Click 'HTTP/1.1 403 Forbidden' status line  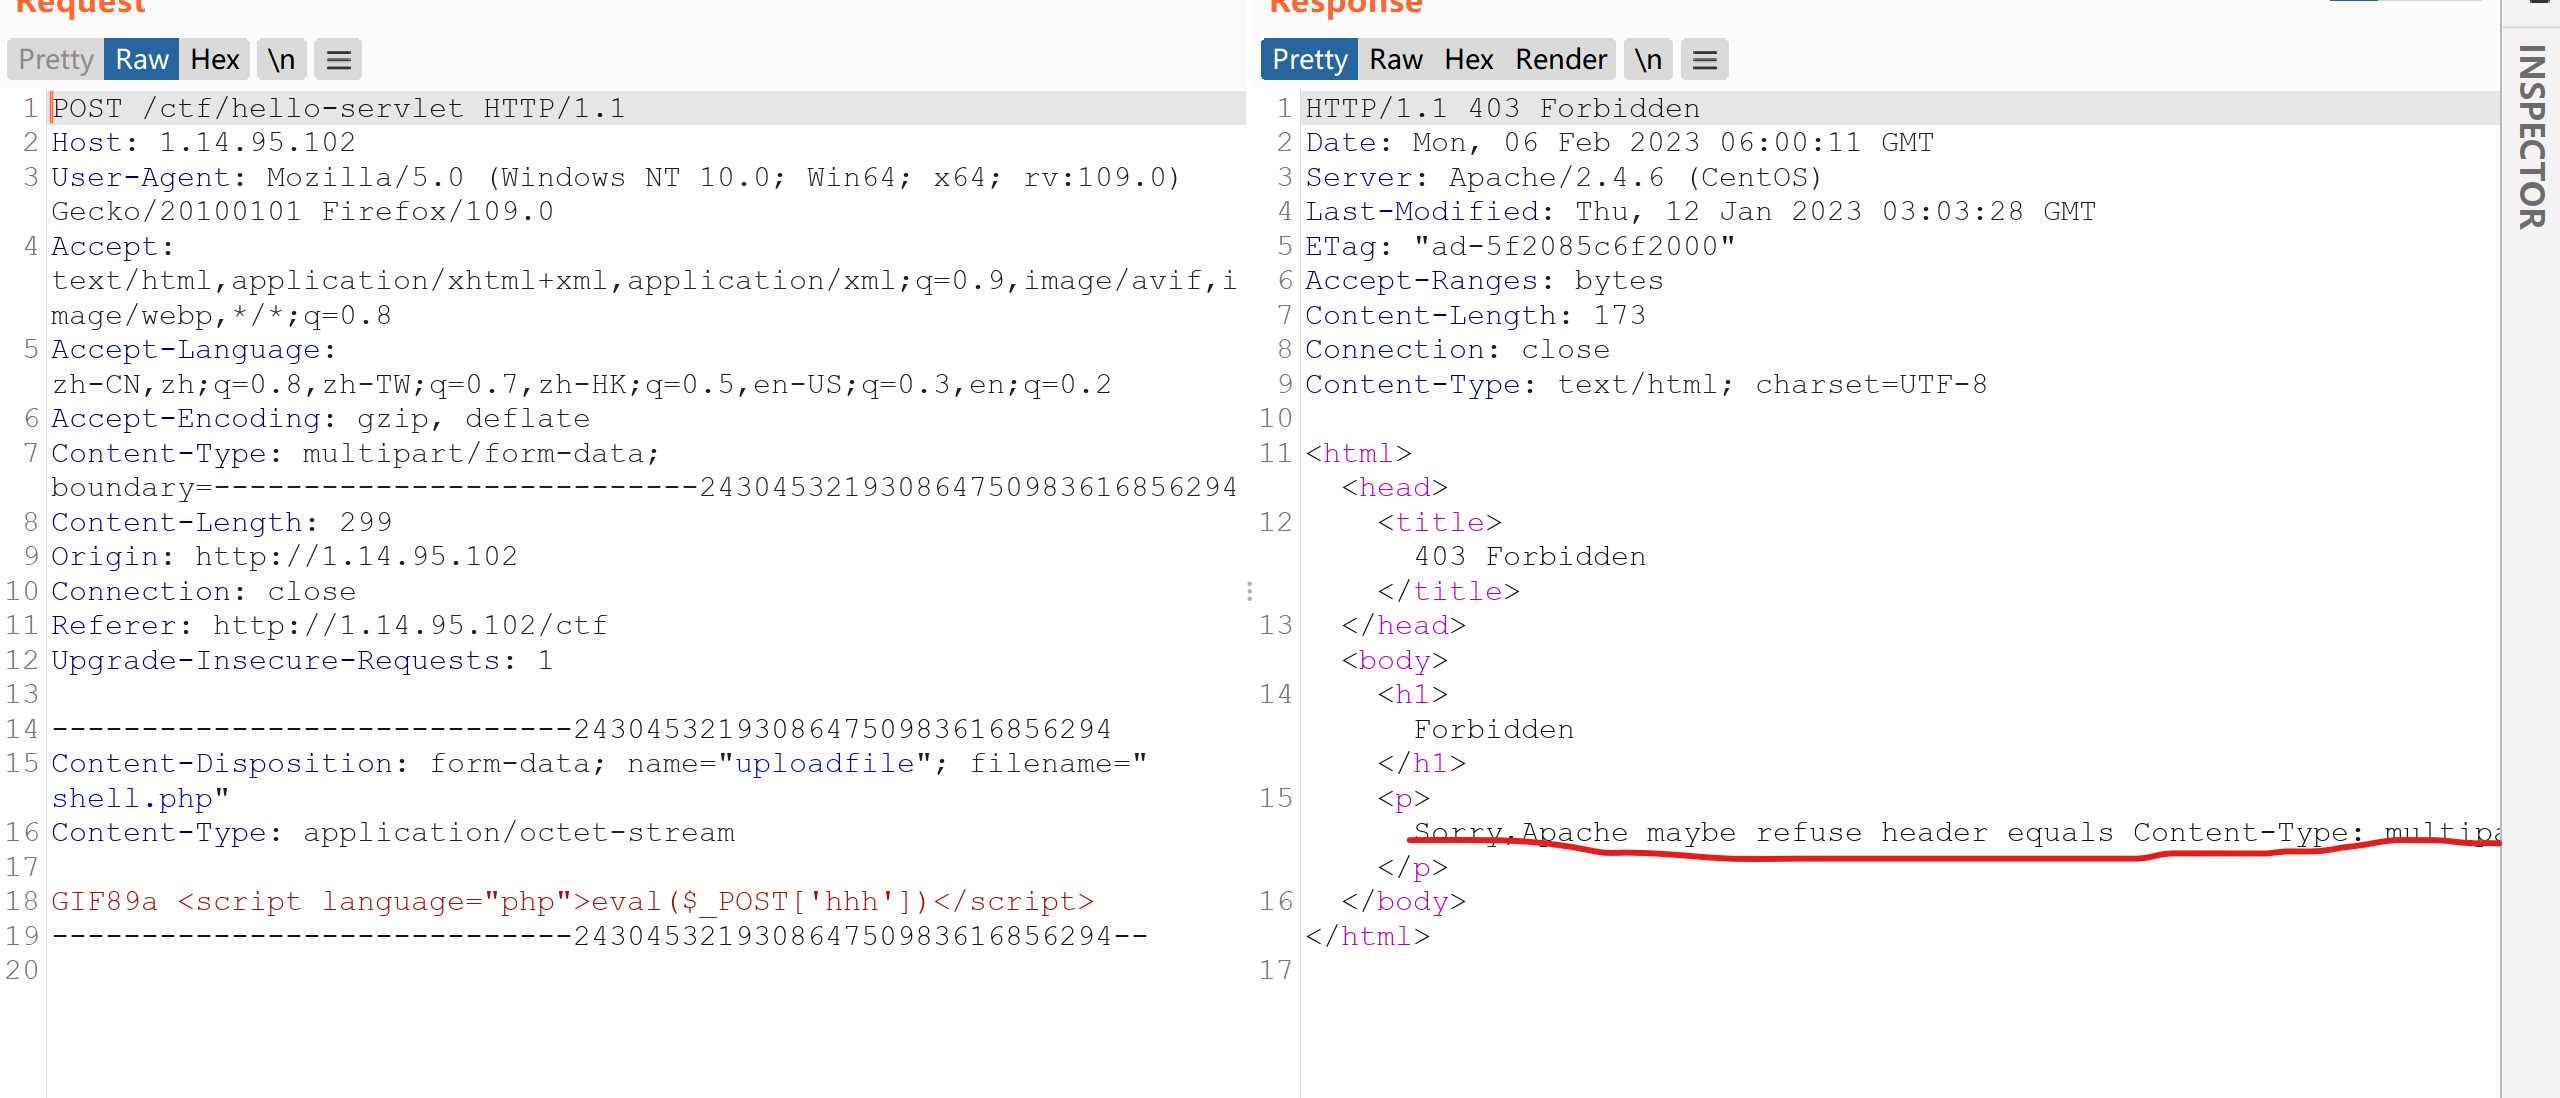[x=1503, y=108]
